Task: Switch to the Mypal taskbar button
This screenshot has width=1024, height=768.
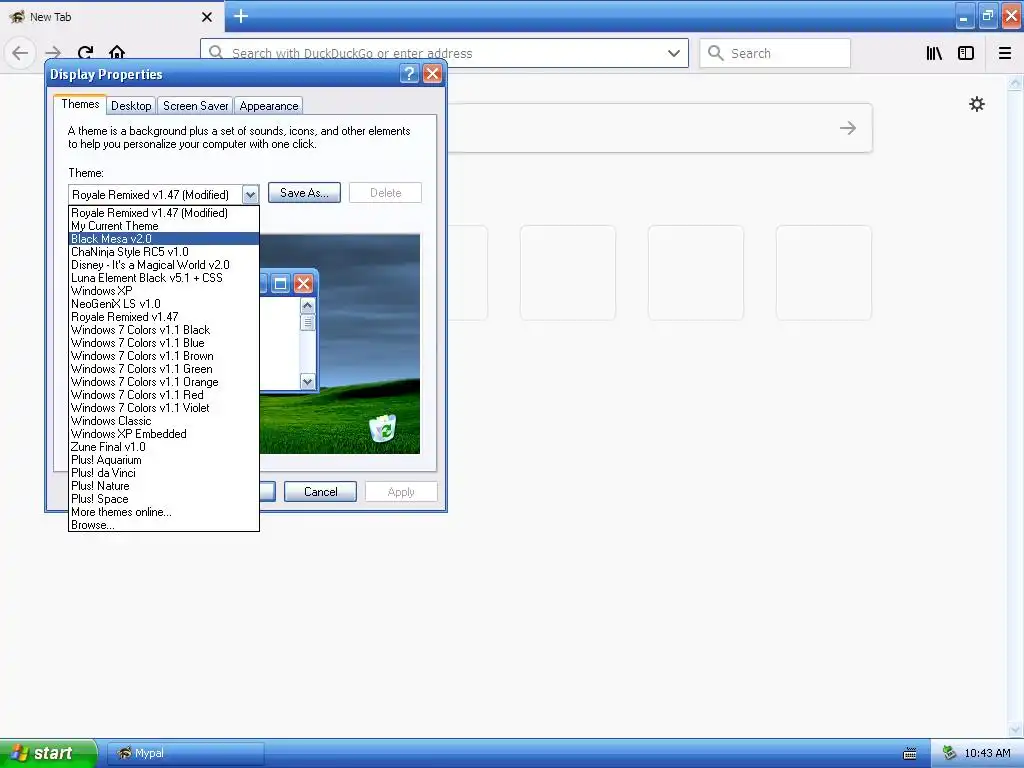Action: (x=185, y=753)
